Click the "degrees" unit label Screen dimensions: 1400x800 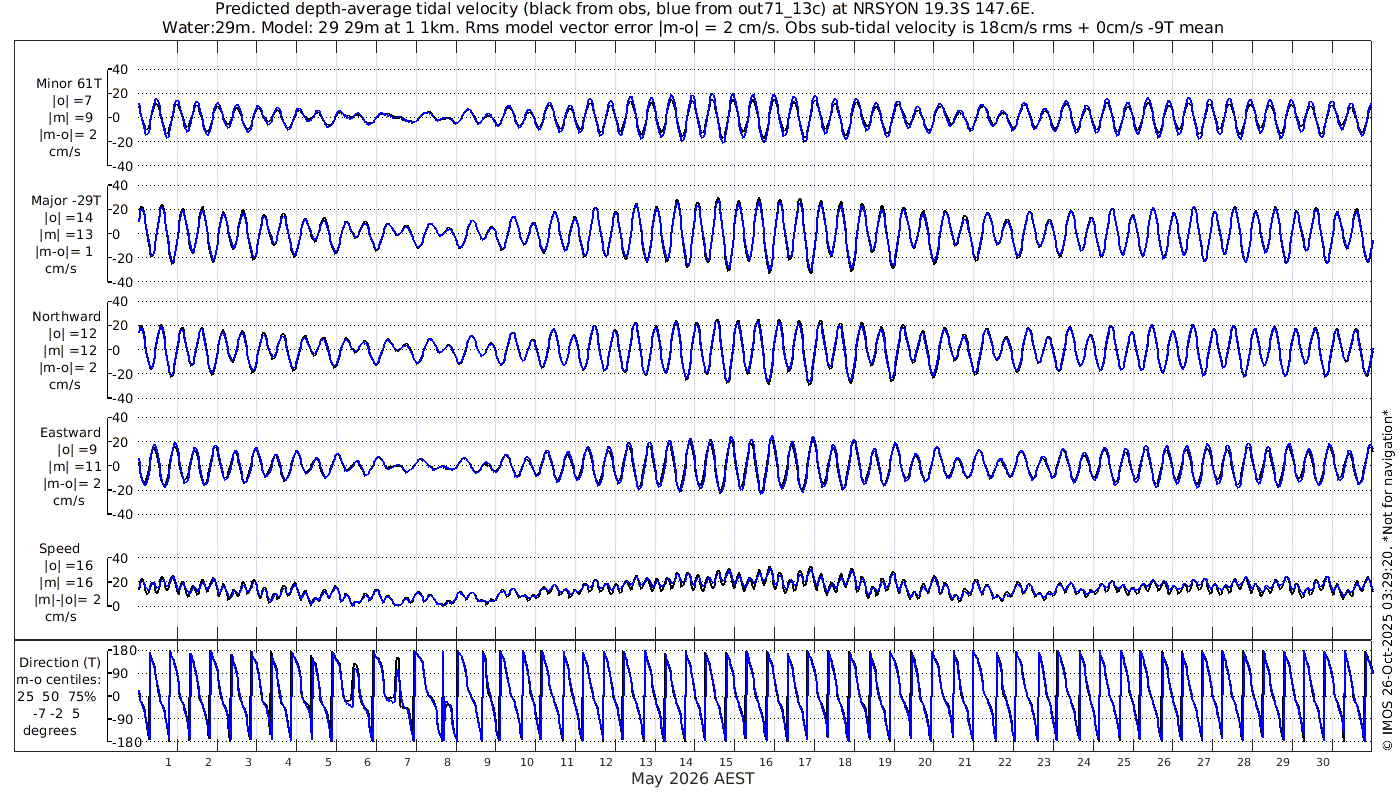click(50, 731)
